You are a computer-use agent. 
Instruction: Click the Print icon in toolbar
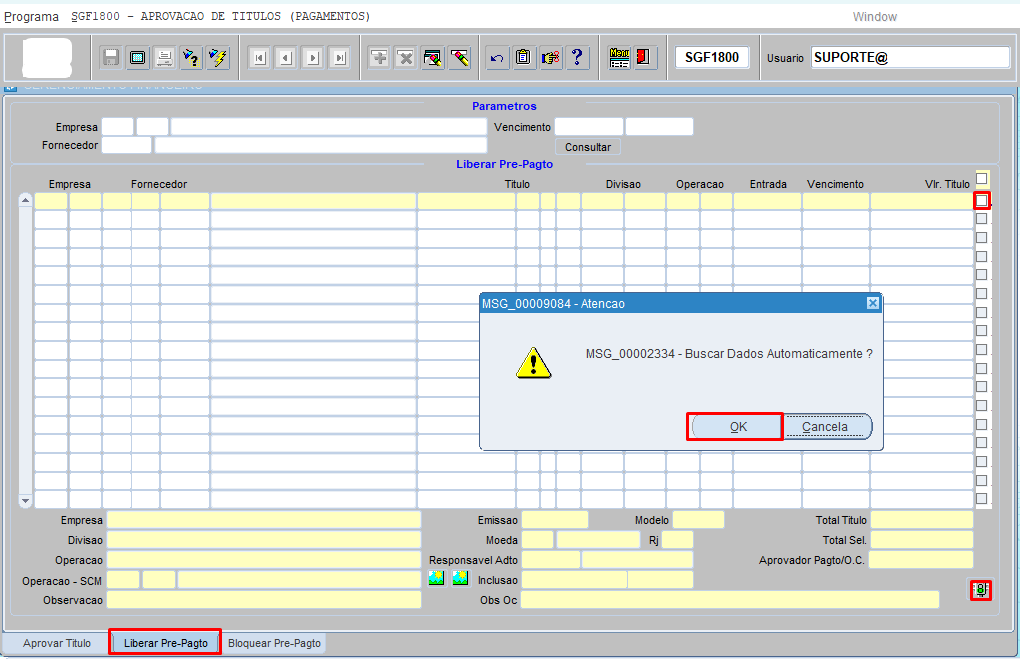click(164, 58)
